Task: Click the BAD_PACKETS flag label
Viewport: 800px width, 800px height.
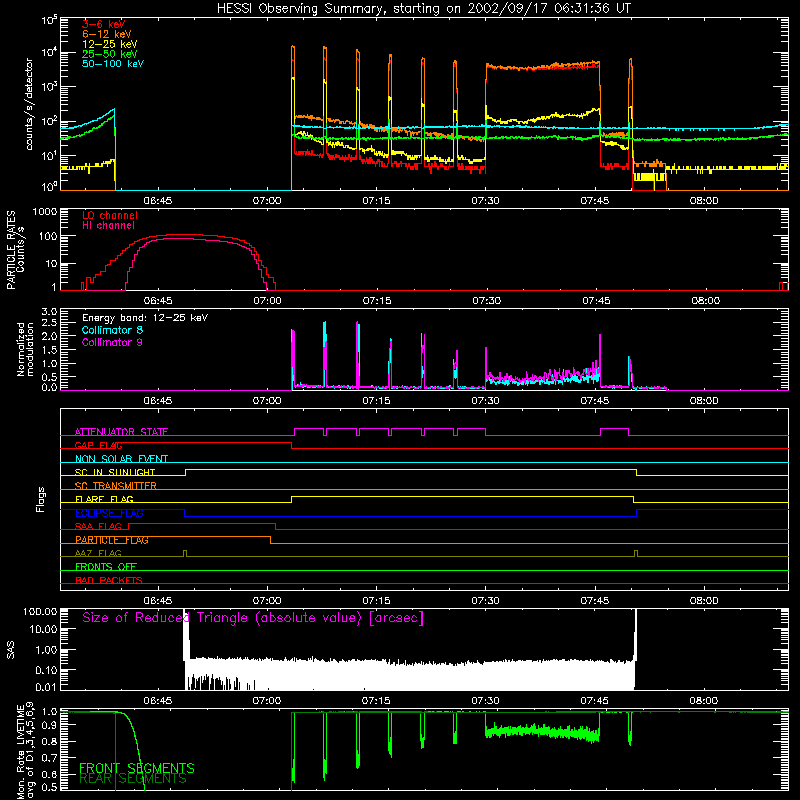Action: [109, 580]
